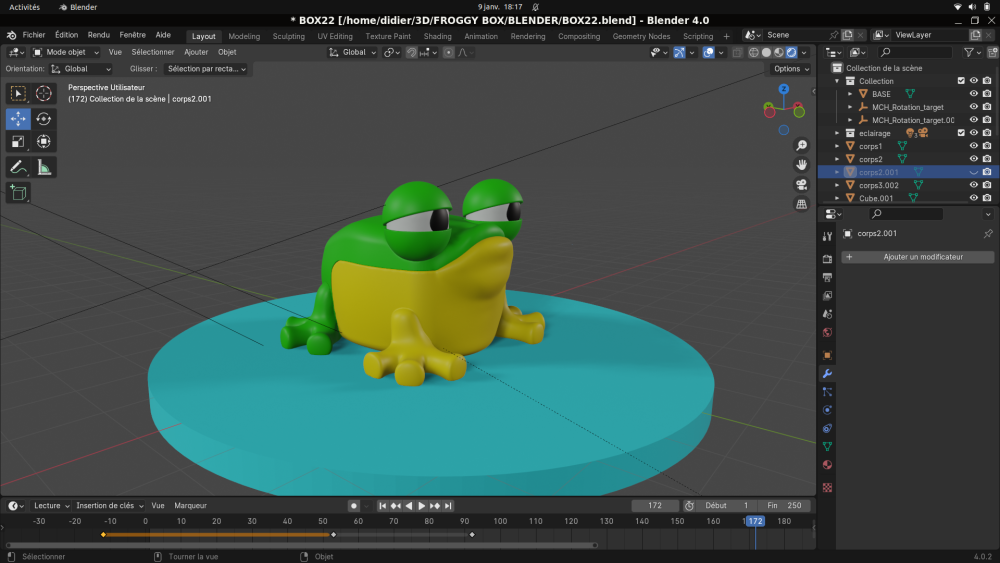Choose the Annotate pencil tool
This screenshot has width=1000, height=563.
pyautogui.click(x=18, y=167)
